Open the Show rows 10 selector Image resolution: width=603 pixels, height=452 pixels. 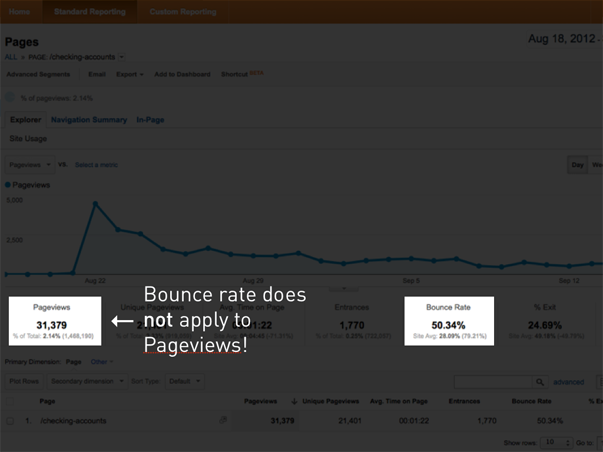[556, 442]
